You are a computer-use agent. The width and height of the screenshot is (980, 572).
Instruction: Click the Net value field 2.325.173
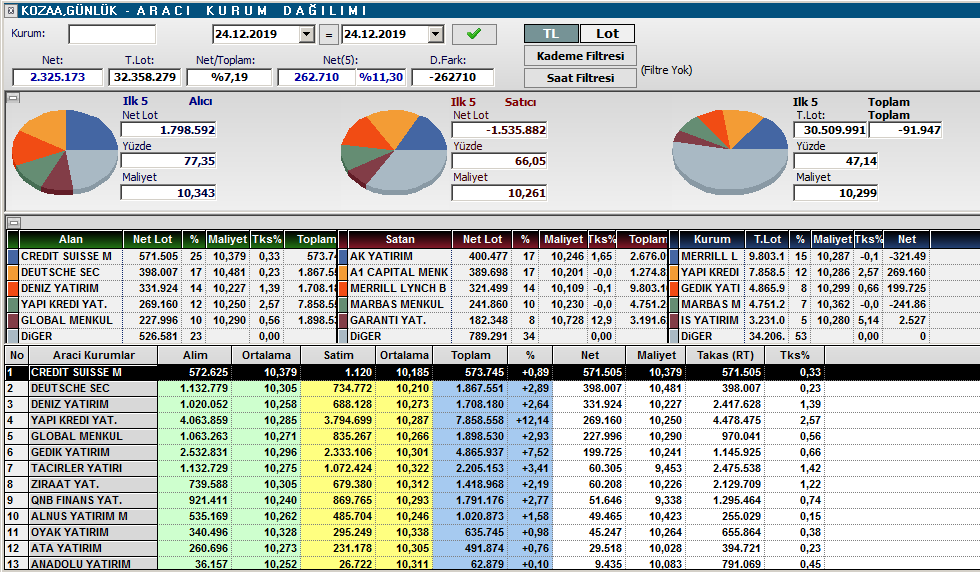point(58,77)
